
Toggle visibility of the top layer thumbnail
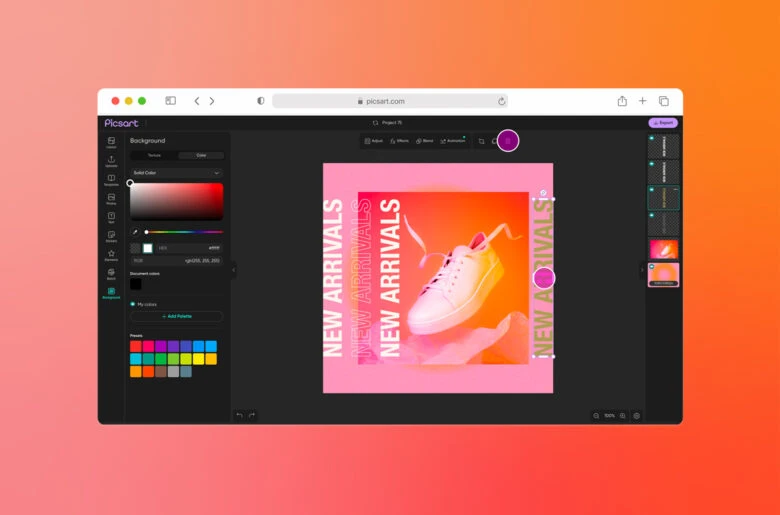coord(651,138)
